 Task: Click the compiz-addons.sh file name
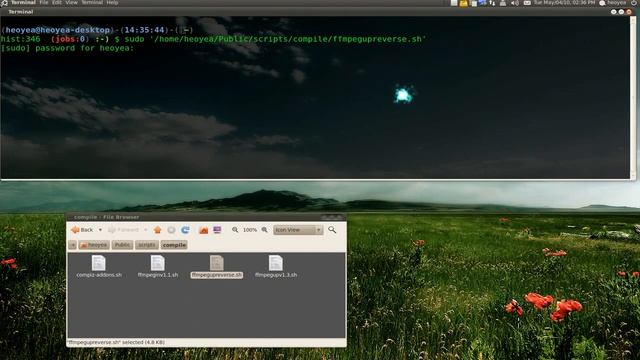[x=99, y=275]
